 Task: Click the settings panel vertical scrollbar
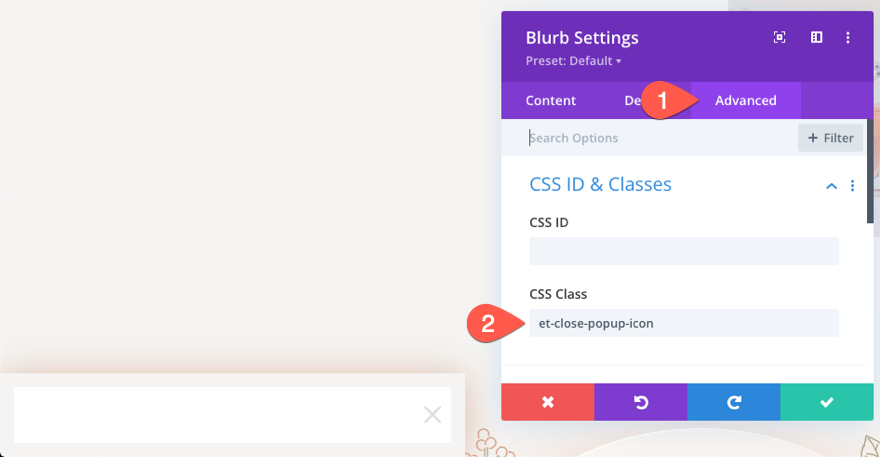870,171
